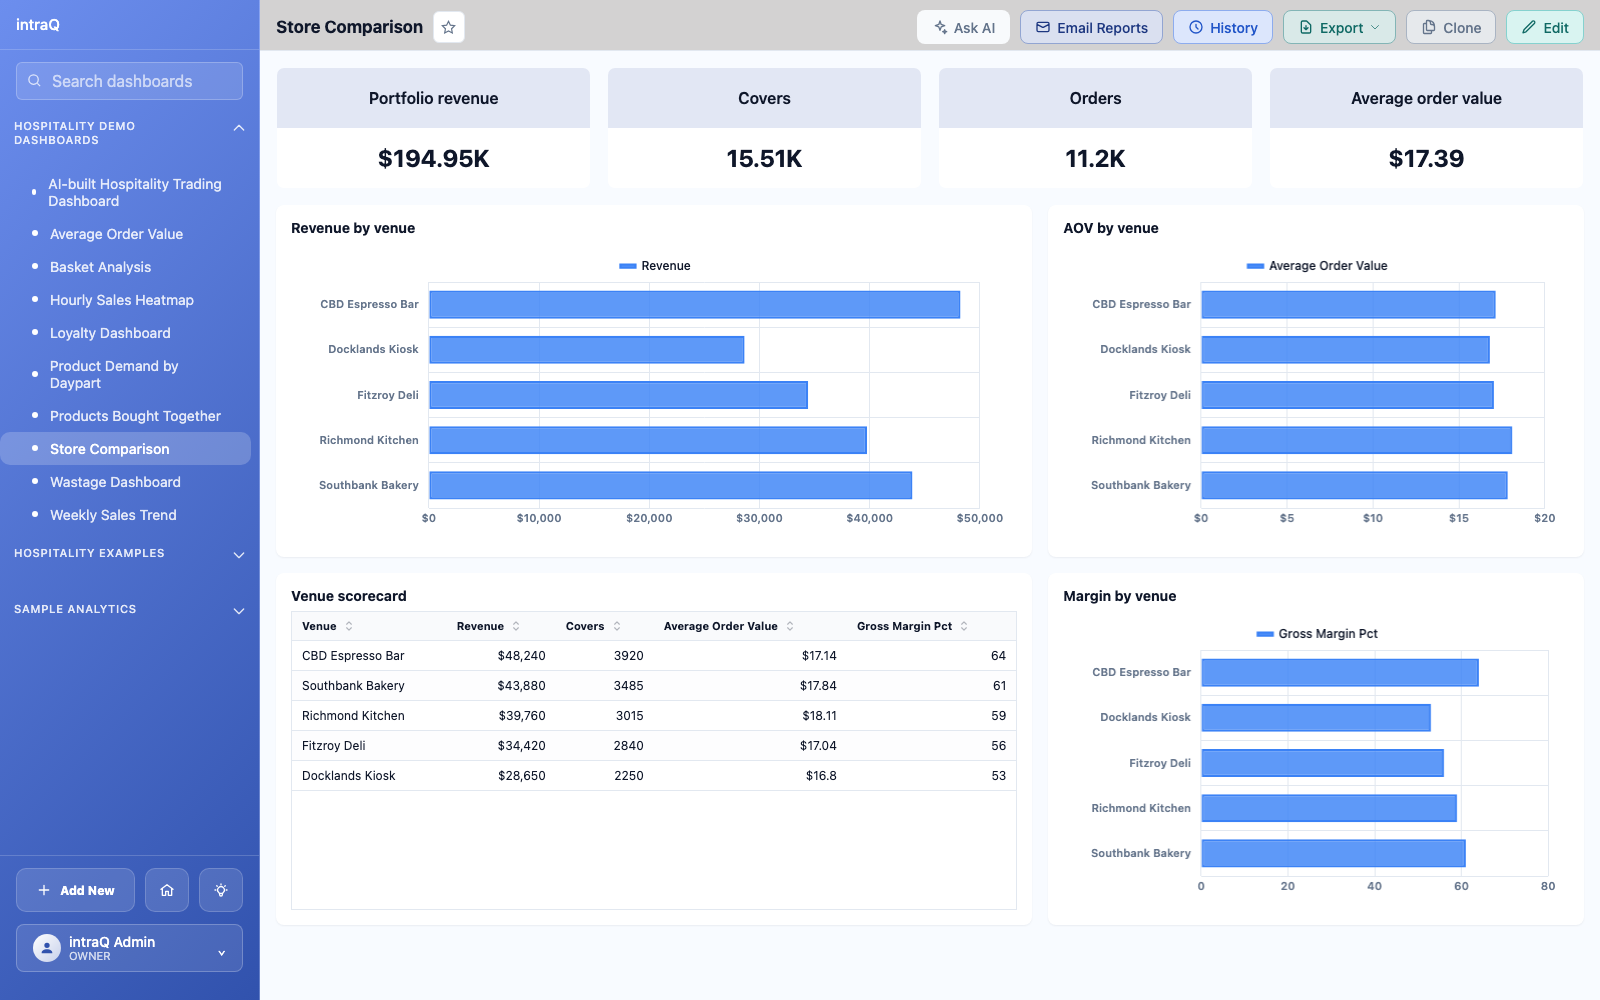This screenshot has height=1000, width=1600.
Task: Click Richmond Kitchen $18.11 cell
Action: [819, 716]
